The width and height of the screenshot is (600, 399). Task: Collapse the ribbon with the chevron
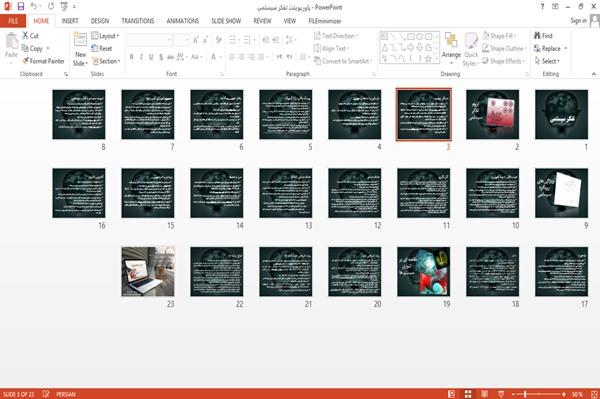pyautogui.click(x=594, y=74)
